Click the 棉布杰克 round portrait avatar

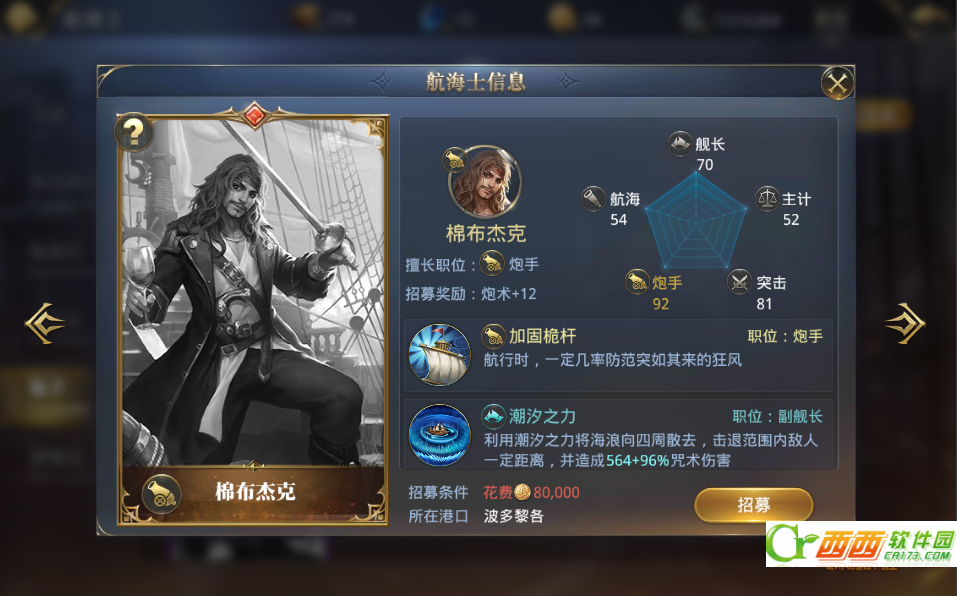point(485,182)
